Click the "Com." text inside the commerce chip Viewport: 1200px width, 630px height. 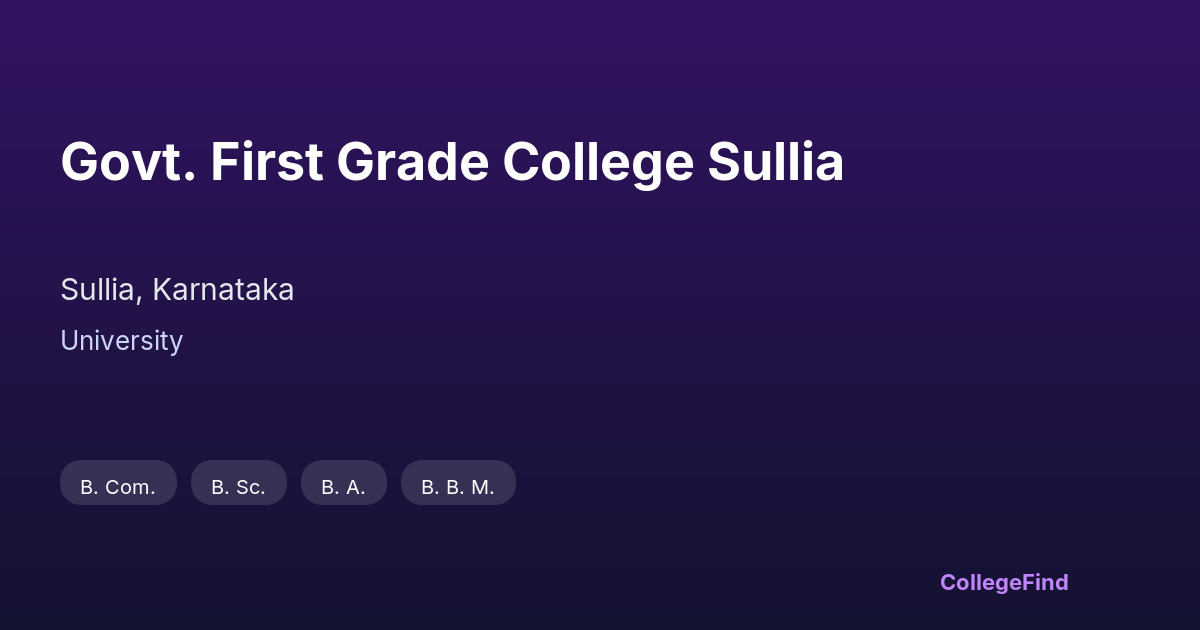point(131,487)
